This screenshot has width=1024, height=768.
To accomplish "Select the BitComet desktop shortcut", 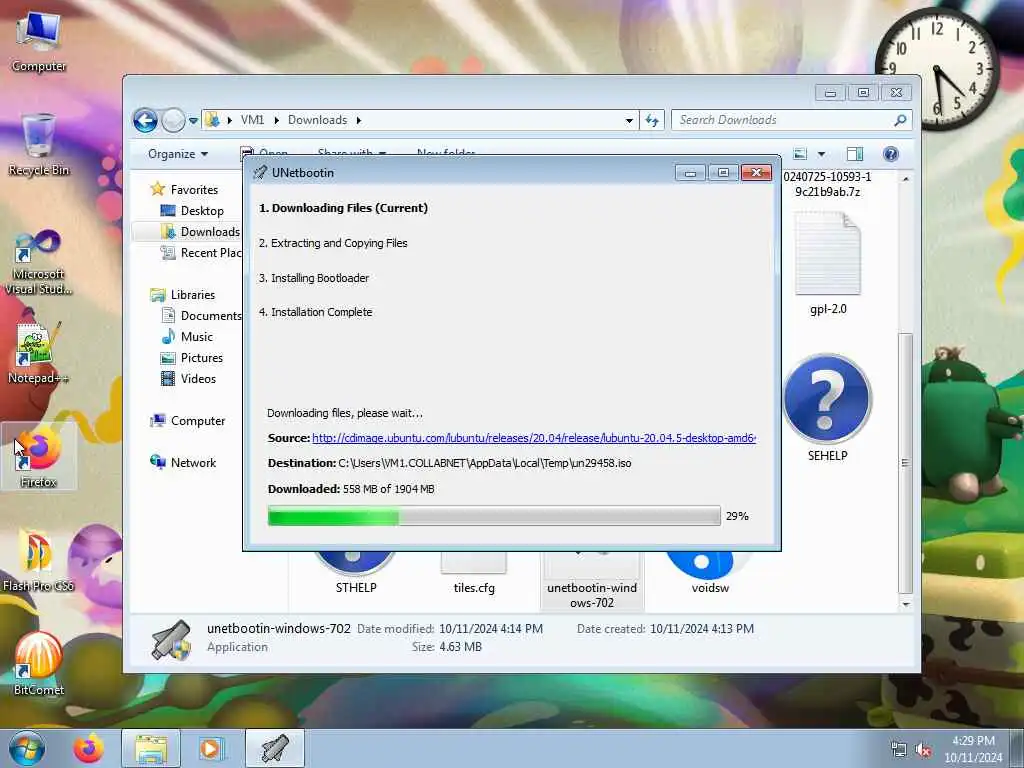I will pyautogui.click(x=39, y=664).
